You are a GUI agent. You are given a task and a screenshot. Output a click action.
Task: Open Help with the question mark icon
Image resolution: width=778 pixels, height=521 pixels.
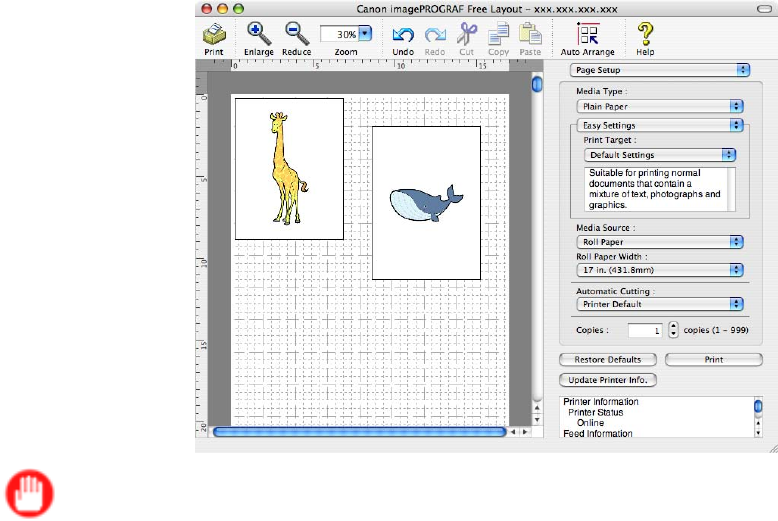[x=645, y=34]
